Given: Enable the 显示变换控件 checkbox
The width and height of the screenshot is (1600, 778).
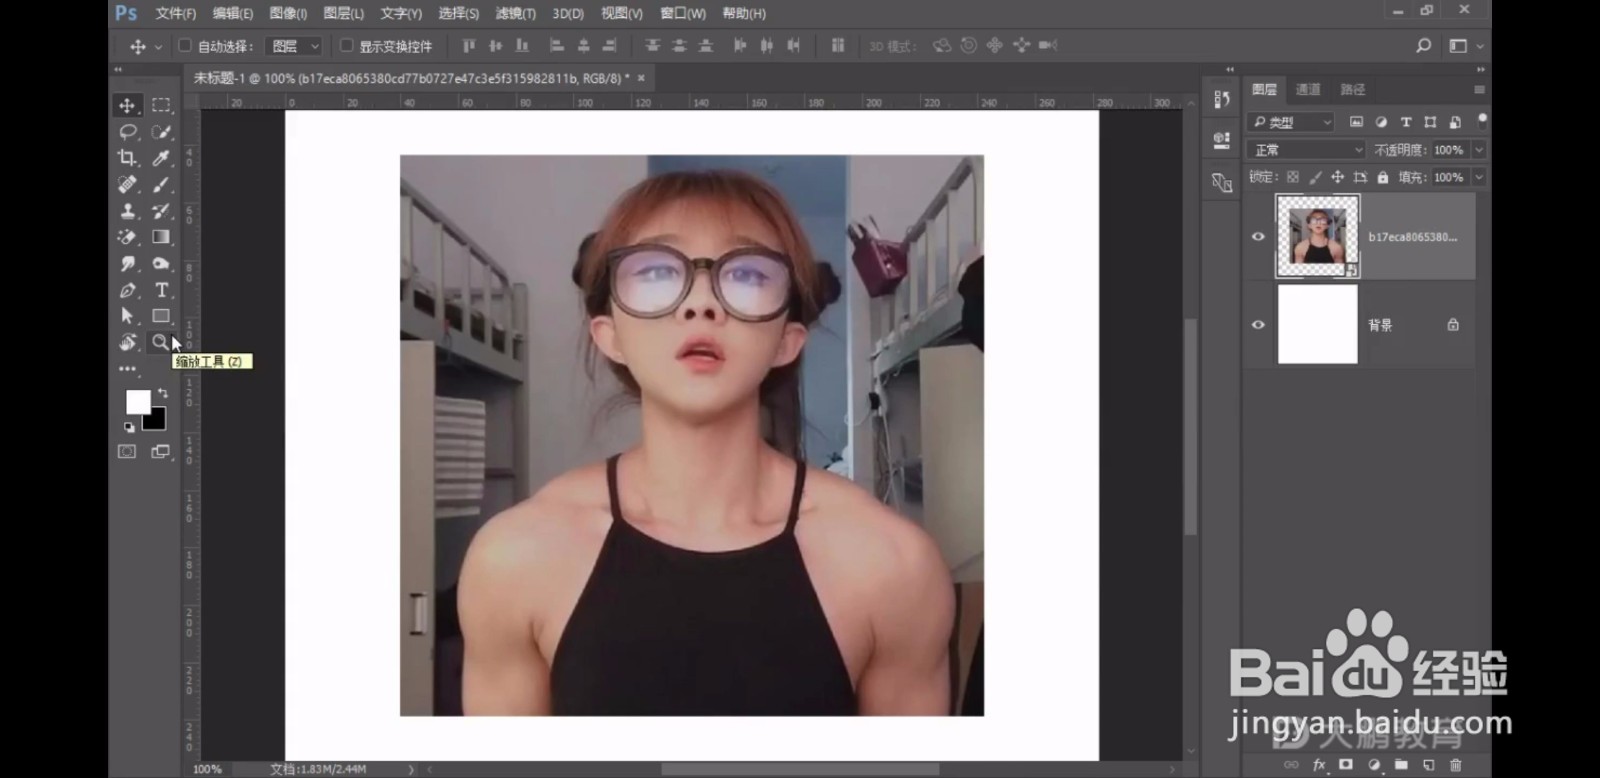Looking at the screenshot, I should (346, 46).
